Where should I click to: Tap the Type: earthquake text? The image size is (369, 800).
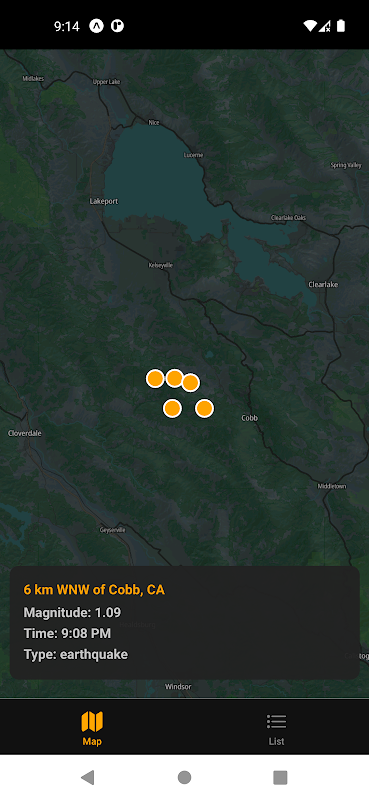(x=76, y=654)
